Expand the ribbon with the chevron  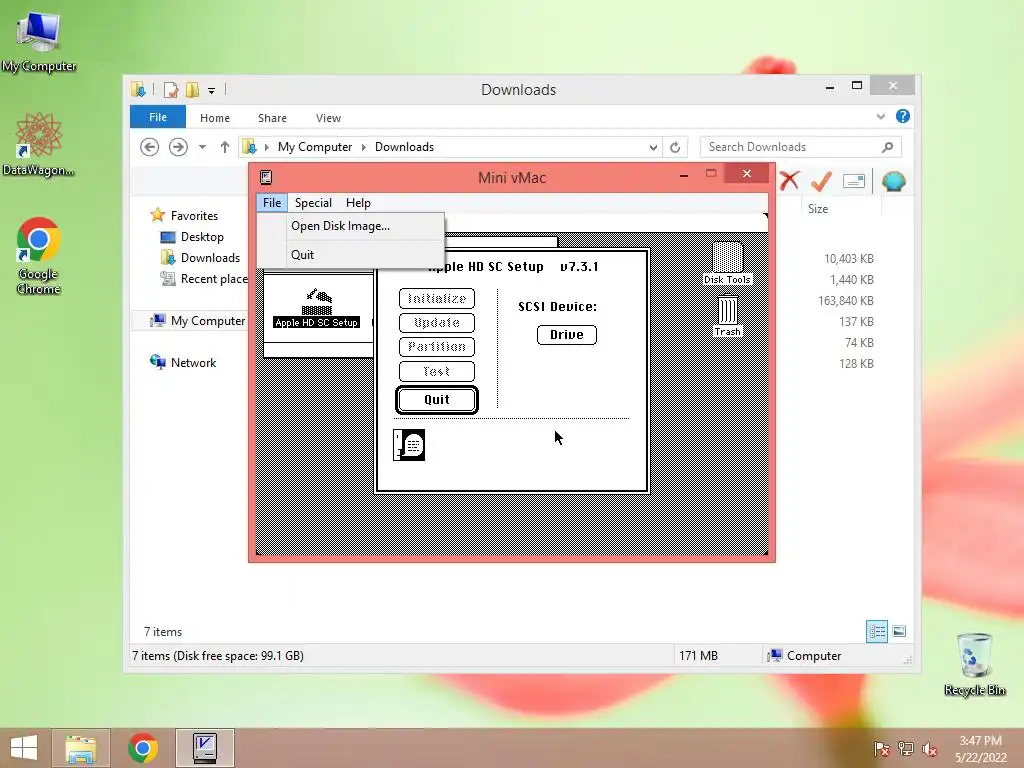881,117
